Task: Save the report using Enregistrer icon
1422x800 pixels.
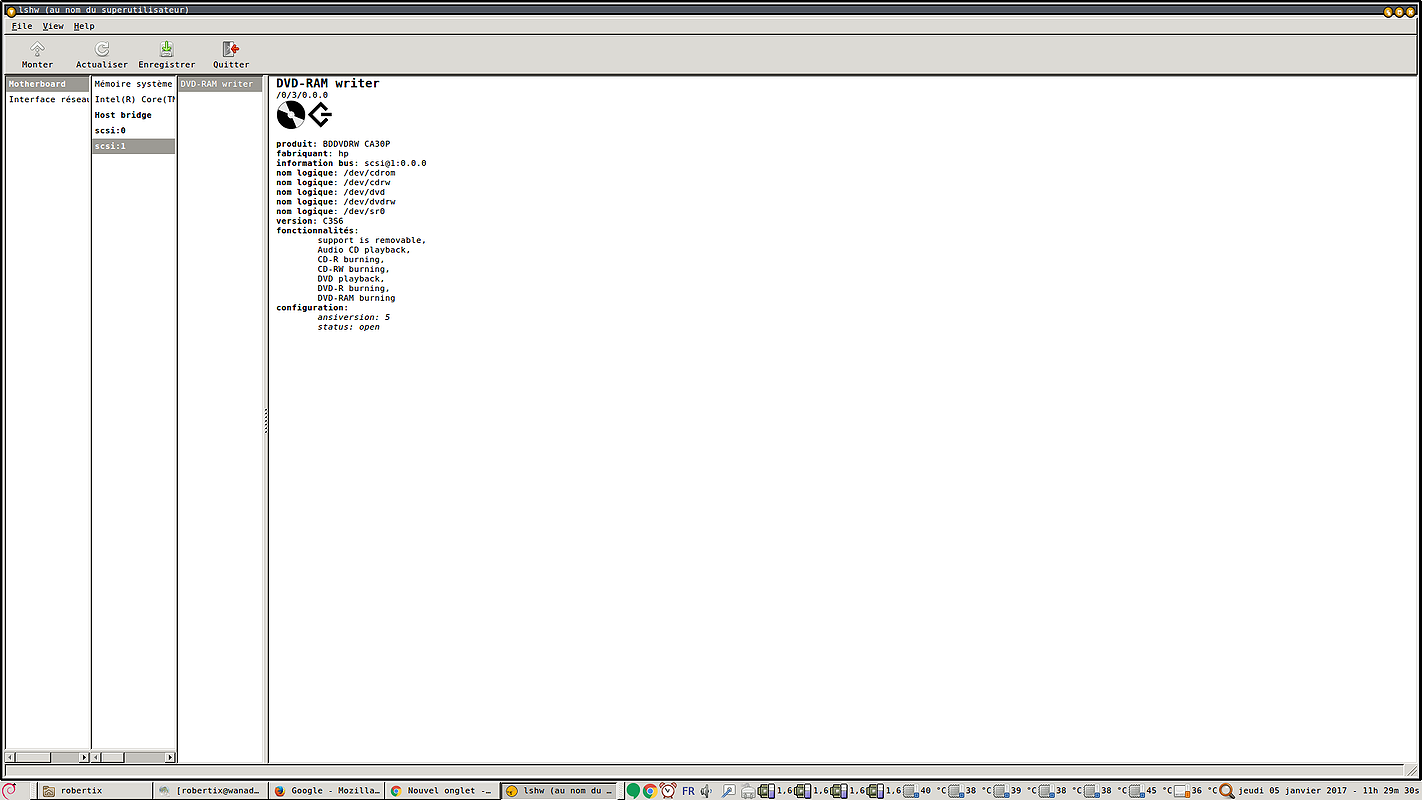Action: [x=167, y=48]
